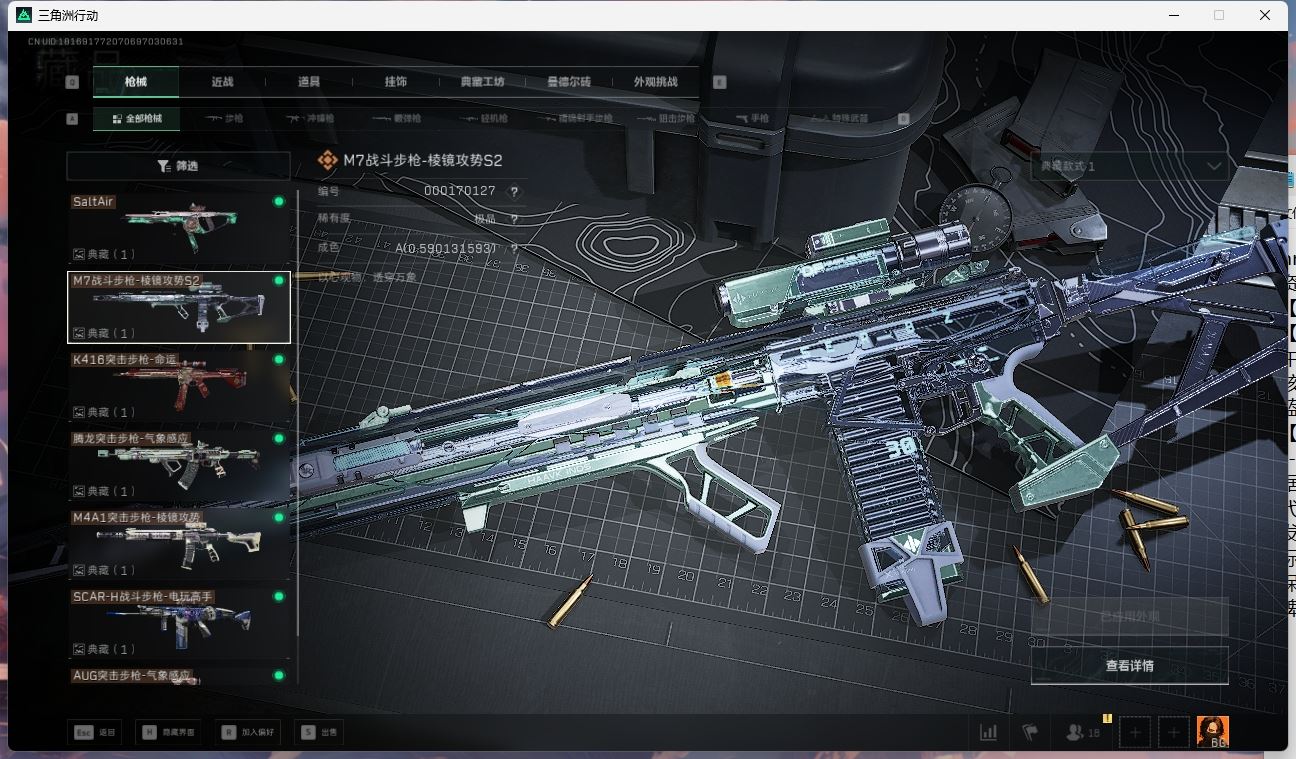Screen dimensions: 1296x759
Task: Open the 典藏工坊 tab
Action: [484, 82]
